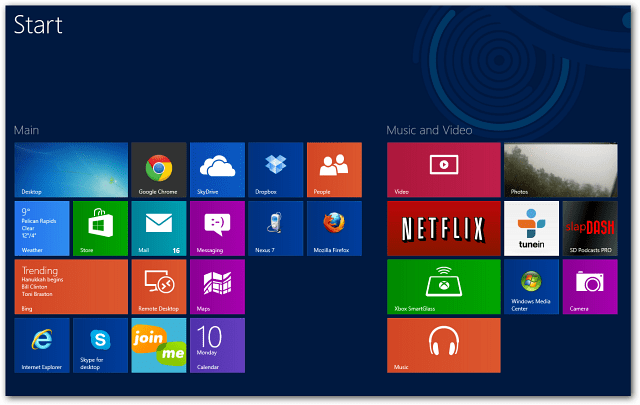
Task: Select the Main group heading
Action: (26, 130)
